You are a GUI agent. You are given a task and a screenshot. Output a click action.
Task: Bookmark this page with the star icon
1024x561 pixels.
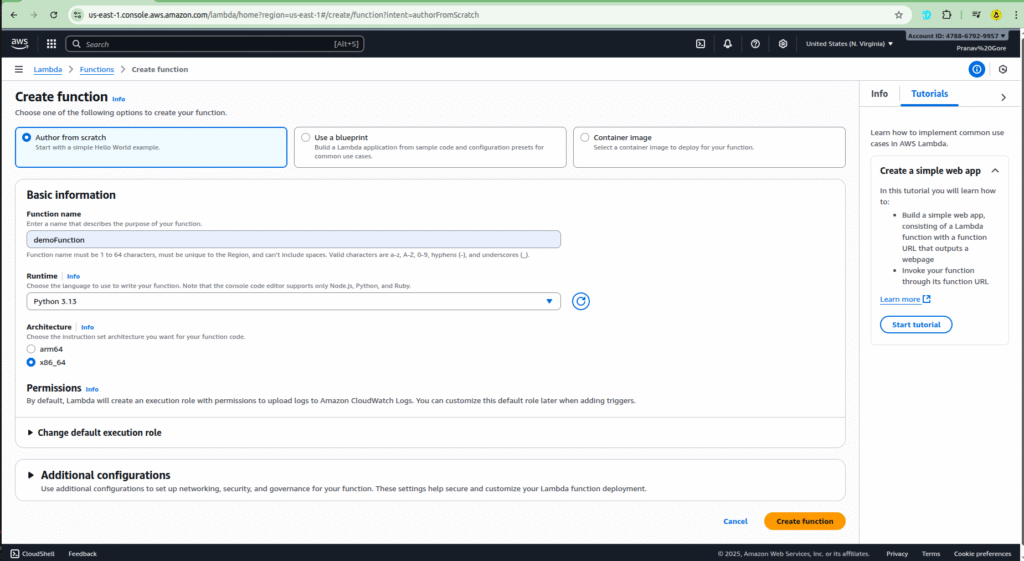click(x=899, y=14)
